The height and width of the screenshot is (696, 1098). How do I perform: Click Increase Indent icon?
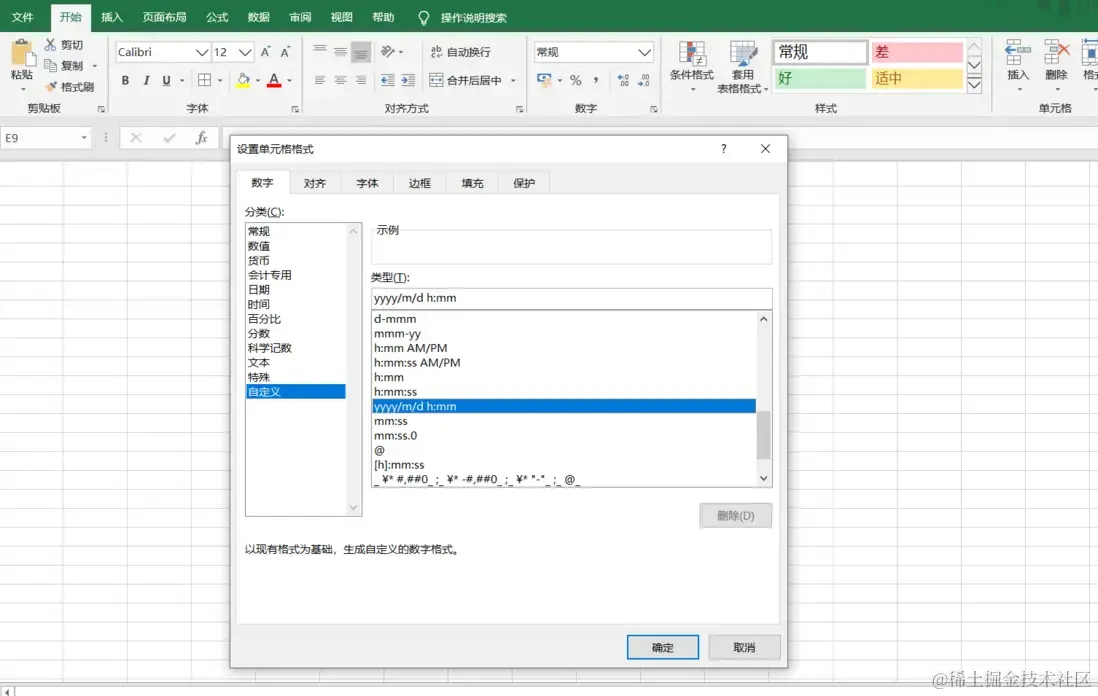[x=408, y=81]
